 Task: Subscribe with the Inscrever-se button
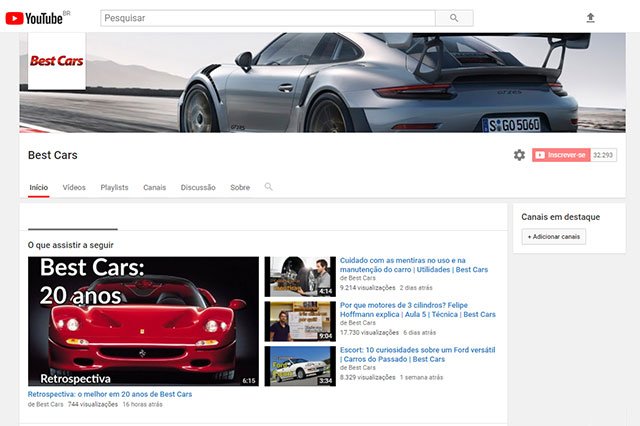click(x=561, y=155)
